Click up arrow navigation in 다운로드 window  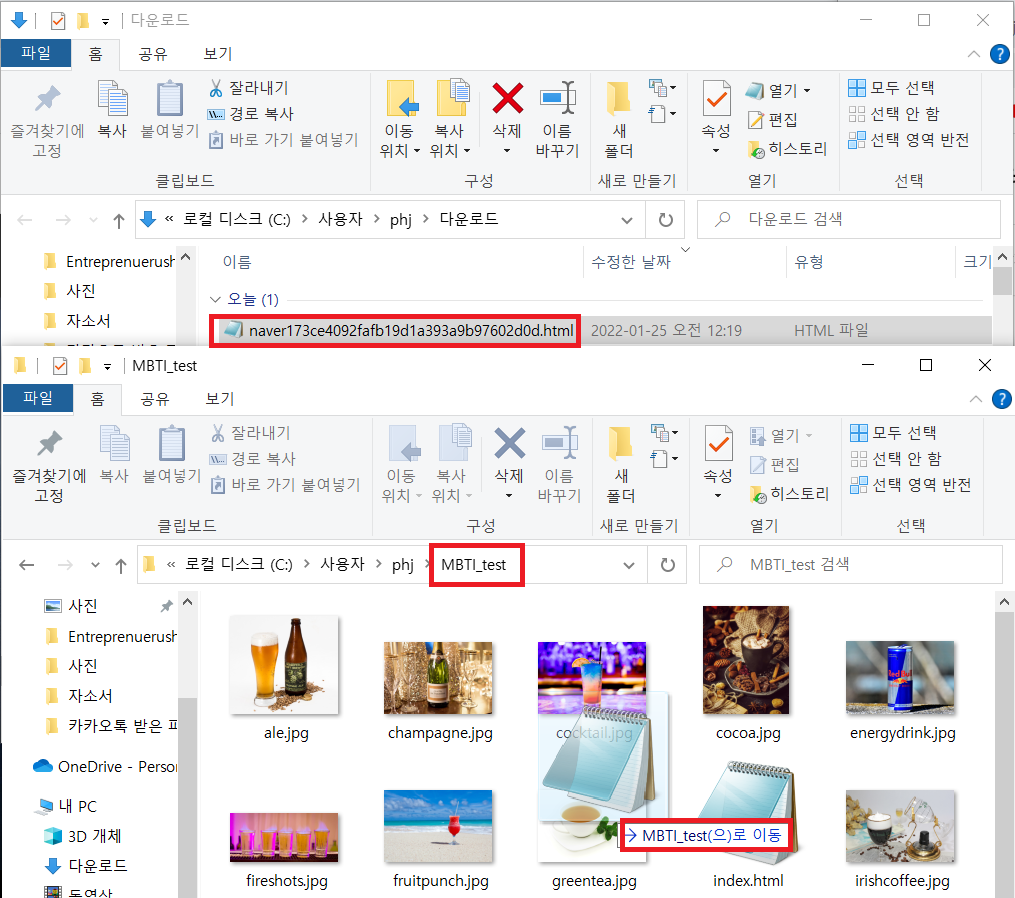click(118, 221)
